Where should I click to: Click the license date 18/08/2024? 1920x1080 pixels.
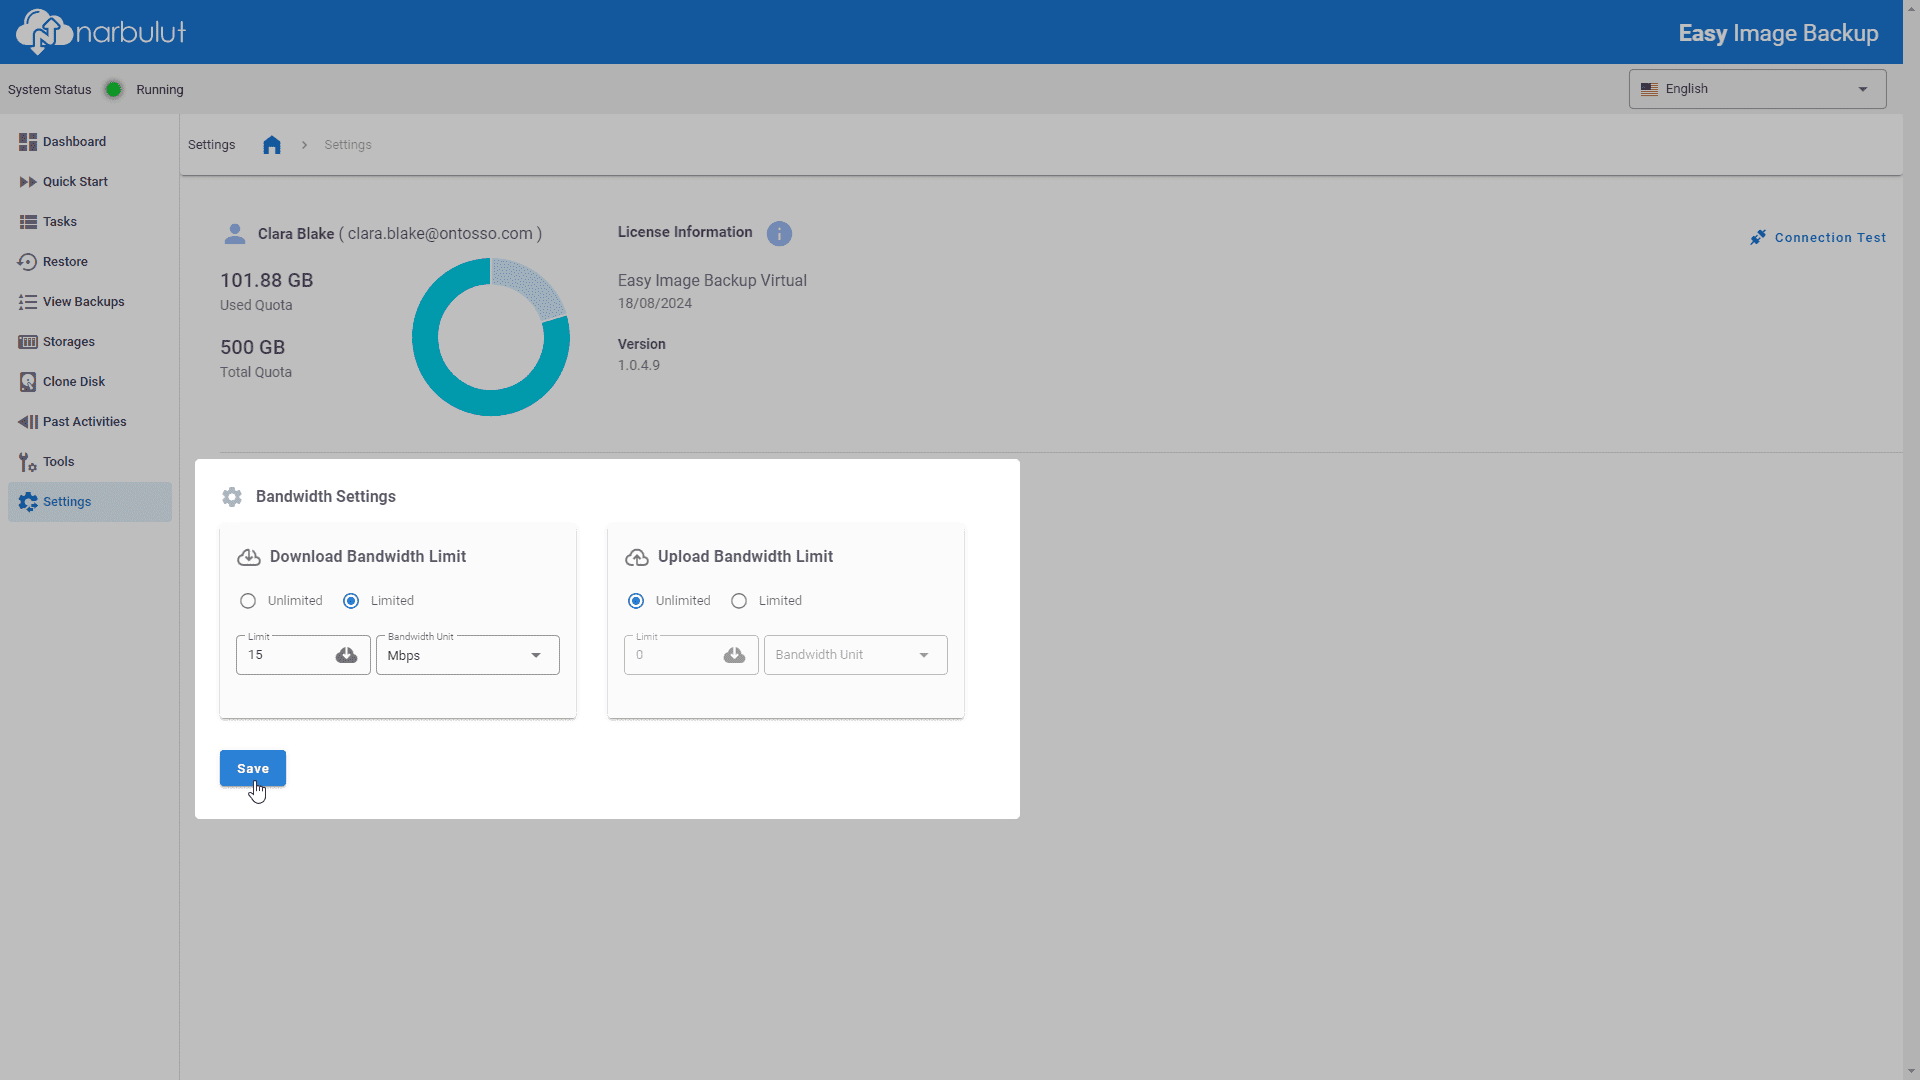[655, 303]
